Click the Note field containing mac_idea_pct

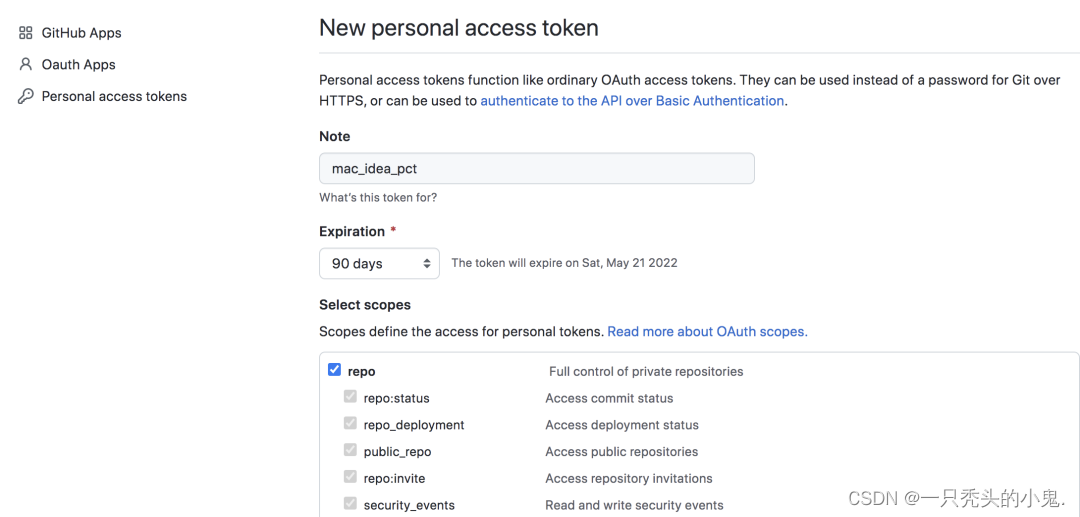(537, 168)
